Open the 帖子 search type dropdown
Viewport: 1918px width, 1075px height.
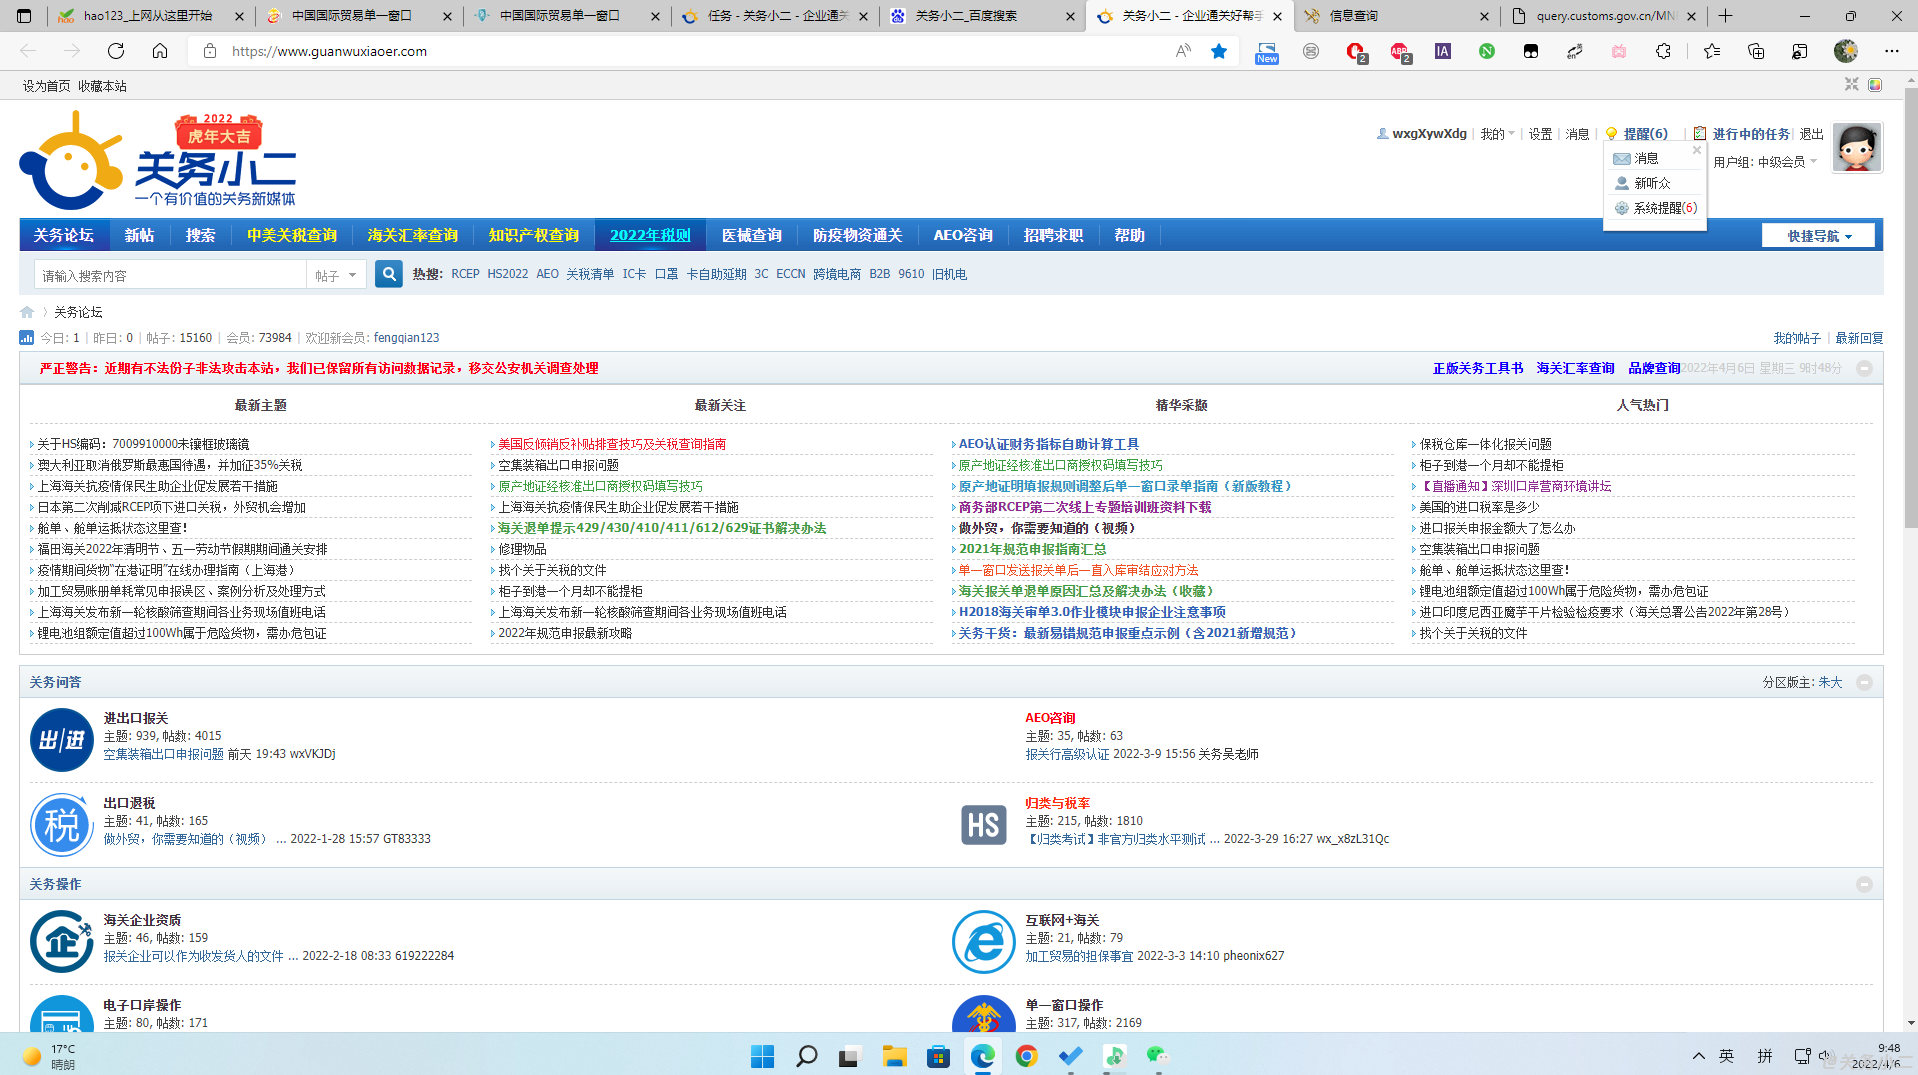pos(336,275)
